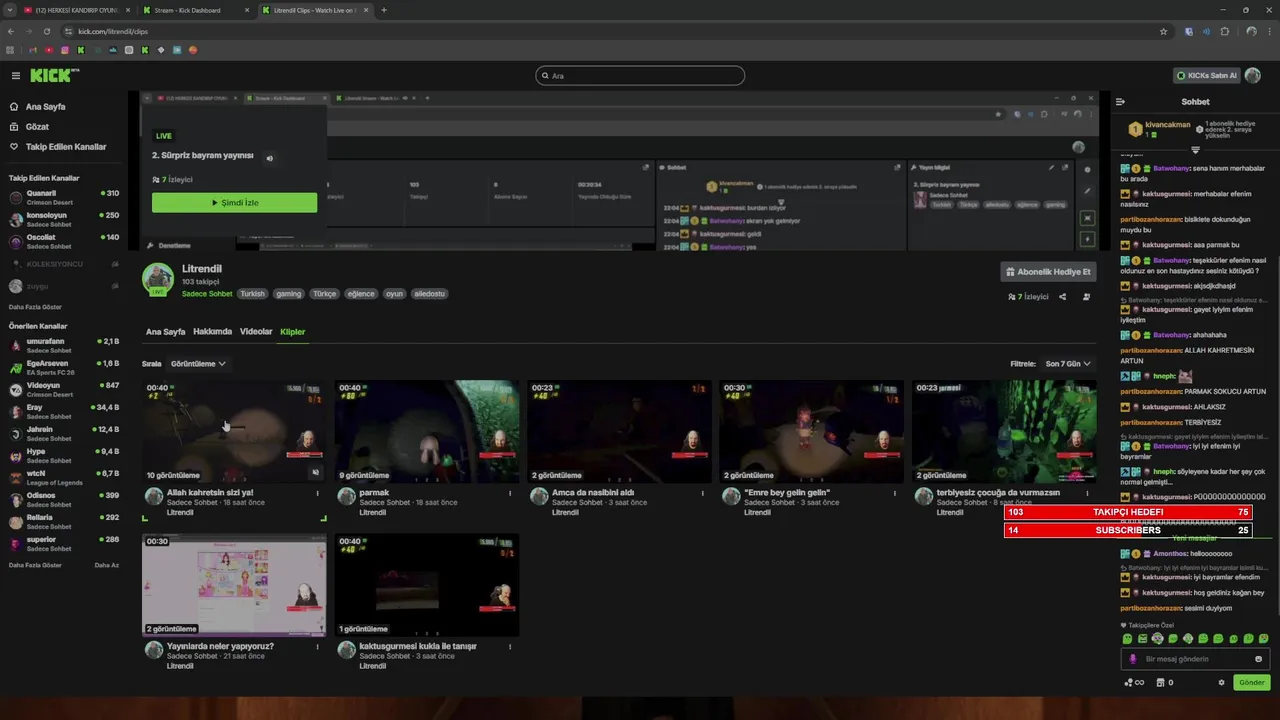This screenshot has height=720, width=1280.
Task: Open options menu for 'Allah kahretsin sizi ya!' clip
Action: click(x=317, y=493)
